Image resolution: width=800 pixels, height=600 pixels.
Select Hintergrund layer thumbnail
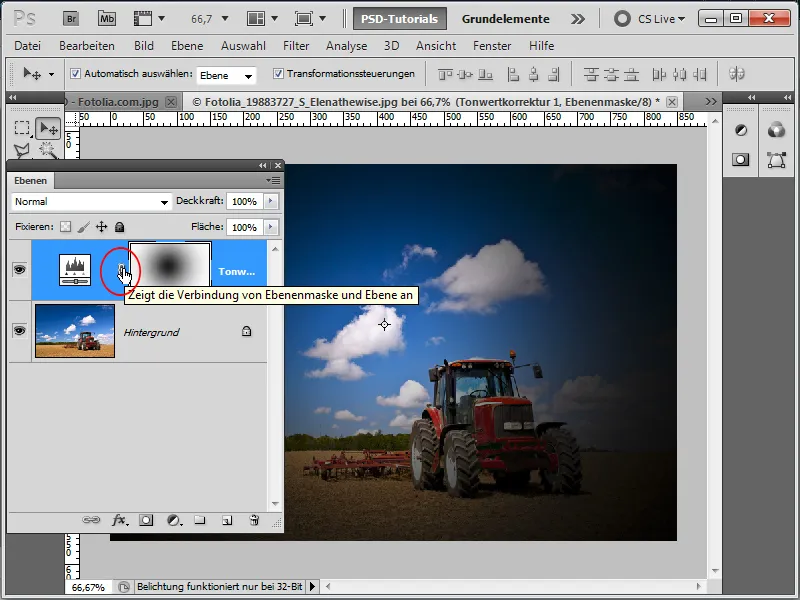tap(75, 331)
